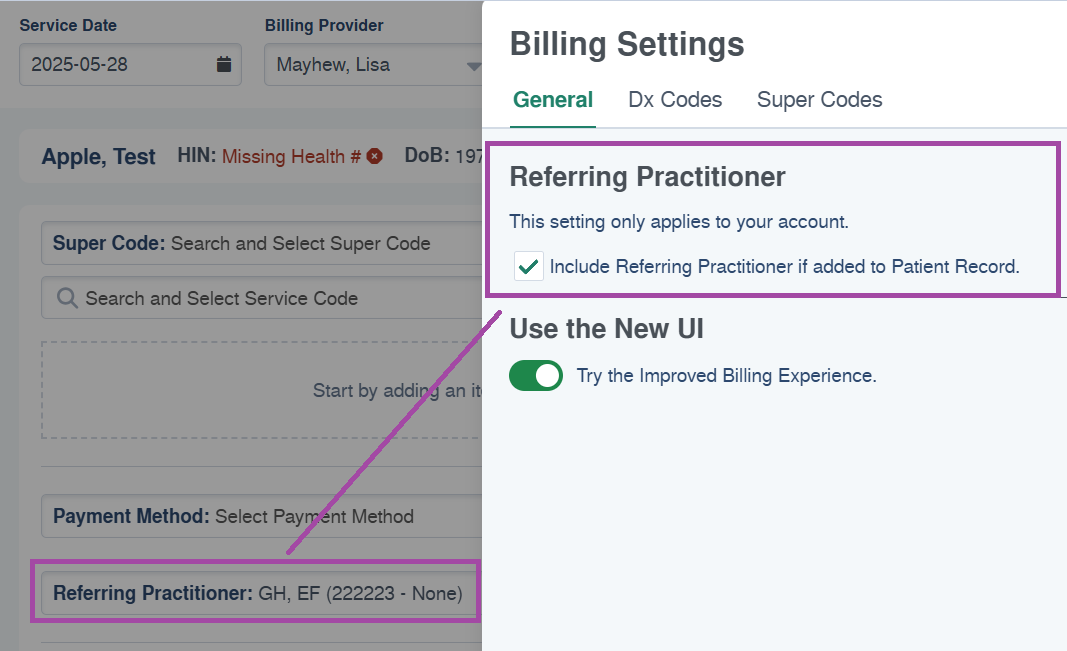
Task: Click the Mayhew, Lisa provider field
Action: [373, 65]
